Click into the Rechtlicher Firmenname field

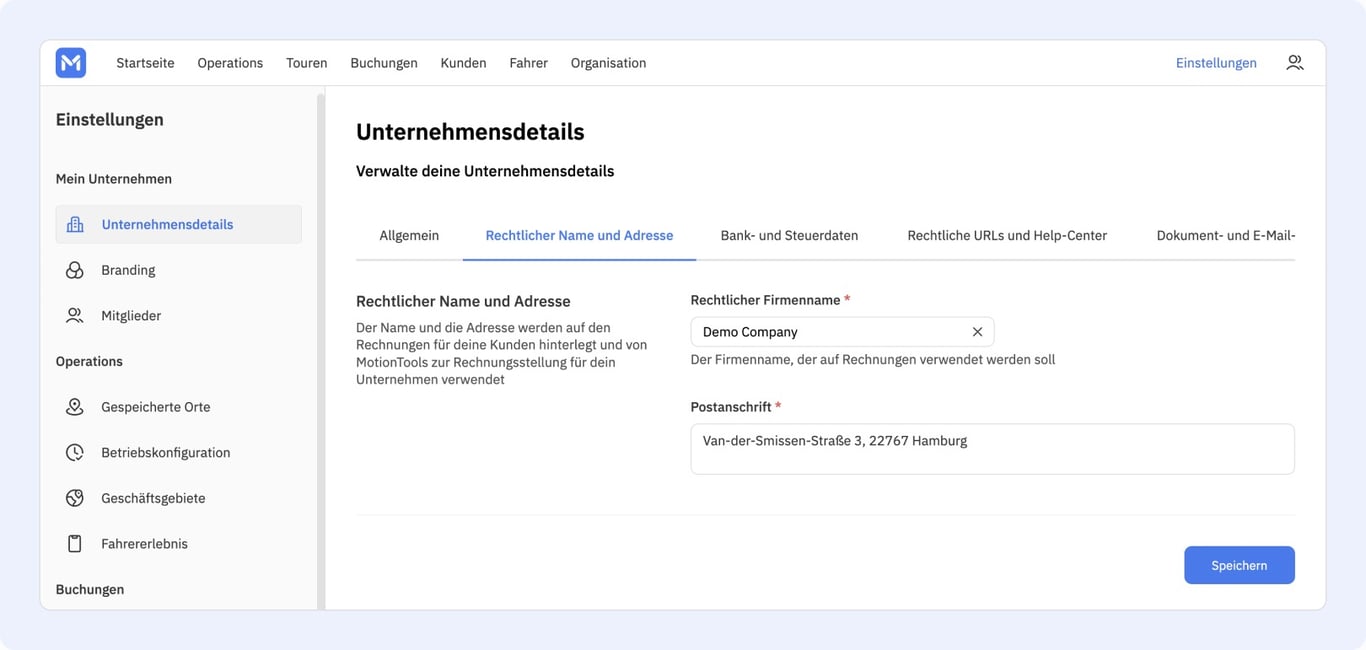point(842,332)
